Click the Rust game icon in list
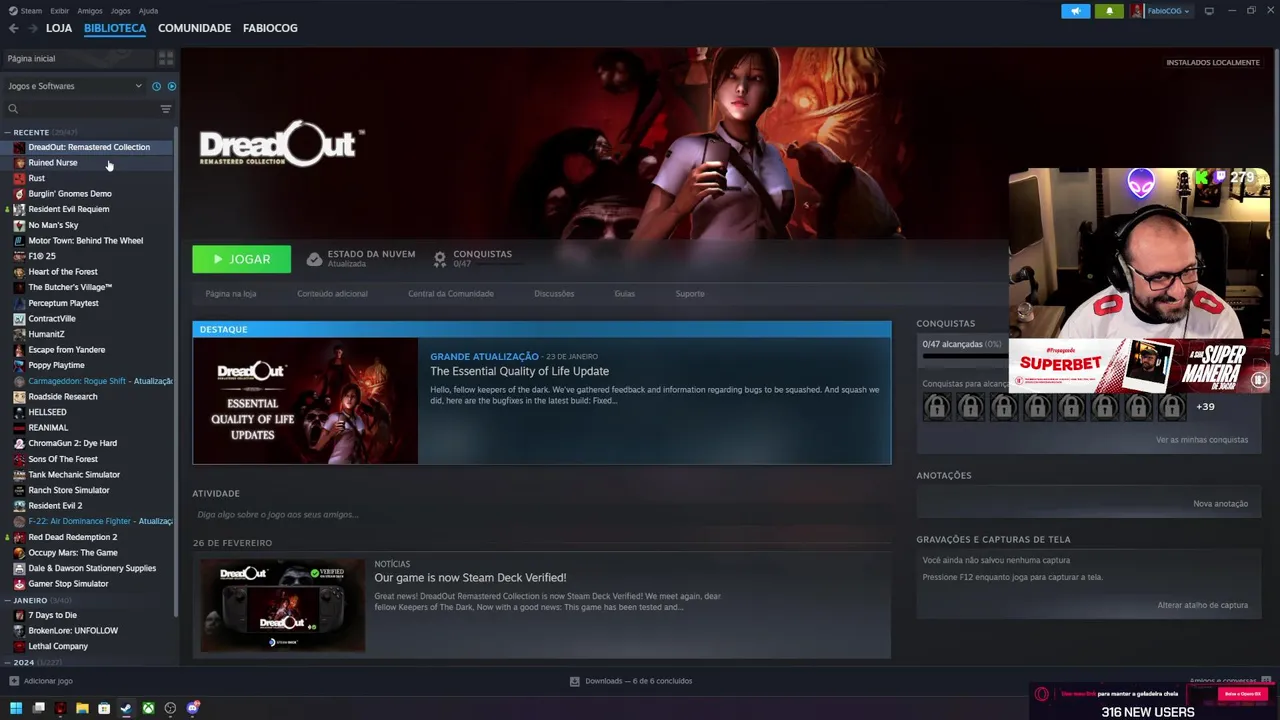Viewport: 1280px width, 720px height. [19, 178]
